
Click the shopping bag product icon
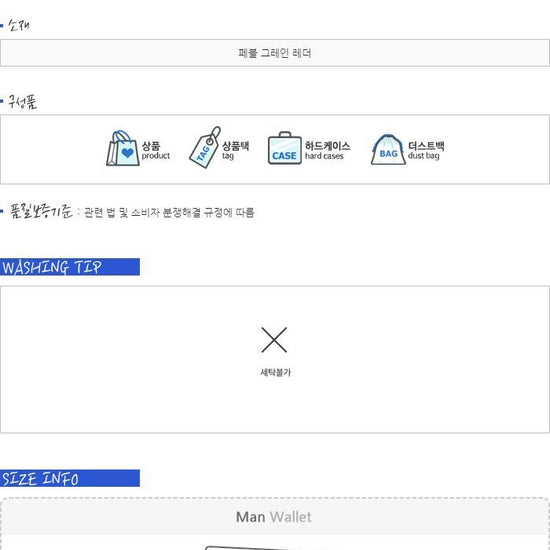click(123, 148)
